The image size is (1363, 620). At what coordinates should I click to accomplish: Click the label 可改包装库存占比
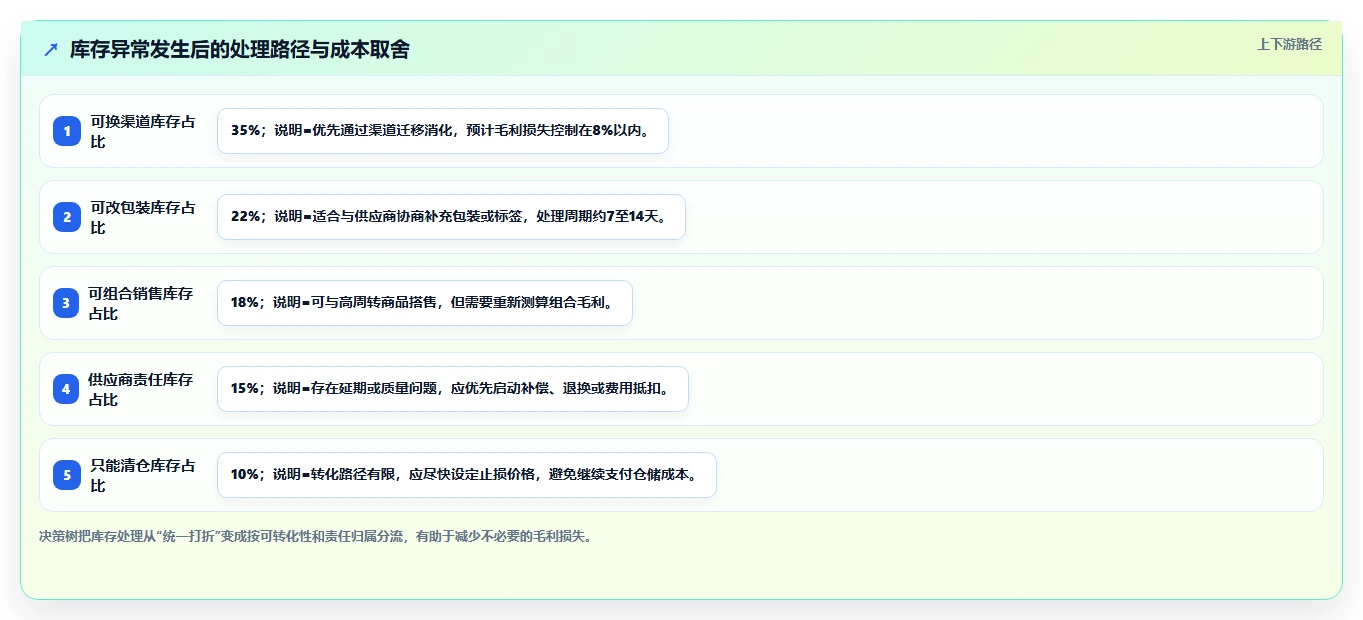[x=143, y=217]
